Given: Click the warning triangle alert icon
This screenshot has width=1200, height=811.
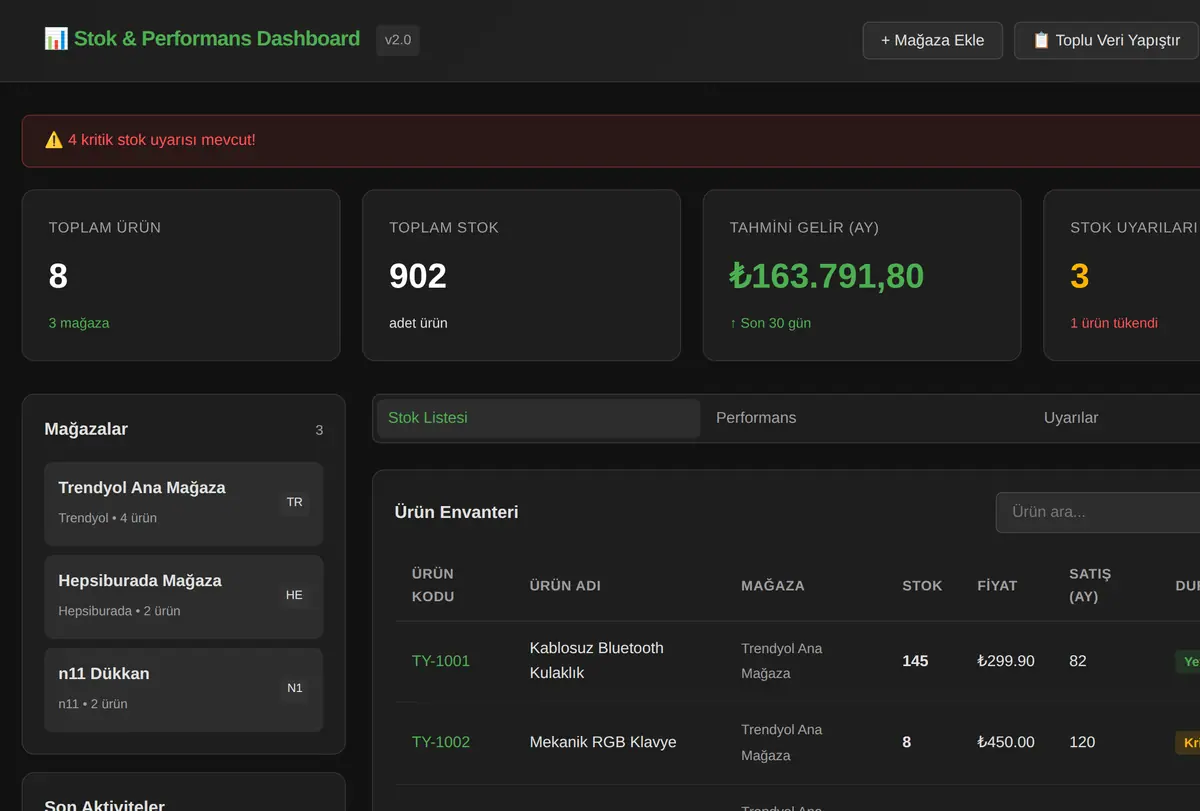Looking at the screenshot, I should tap(54, 140).
